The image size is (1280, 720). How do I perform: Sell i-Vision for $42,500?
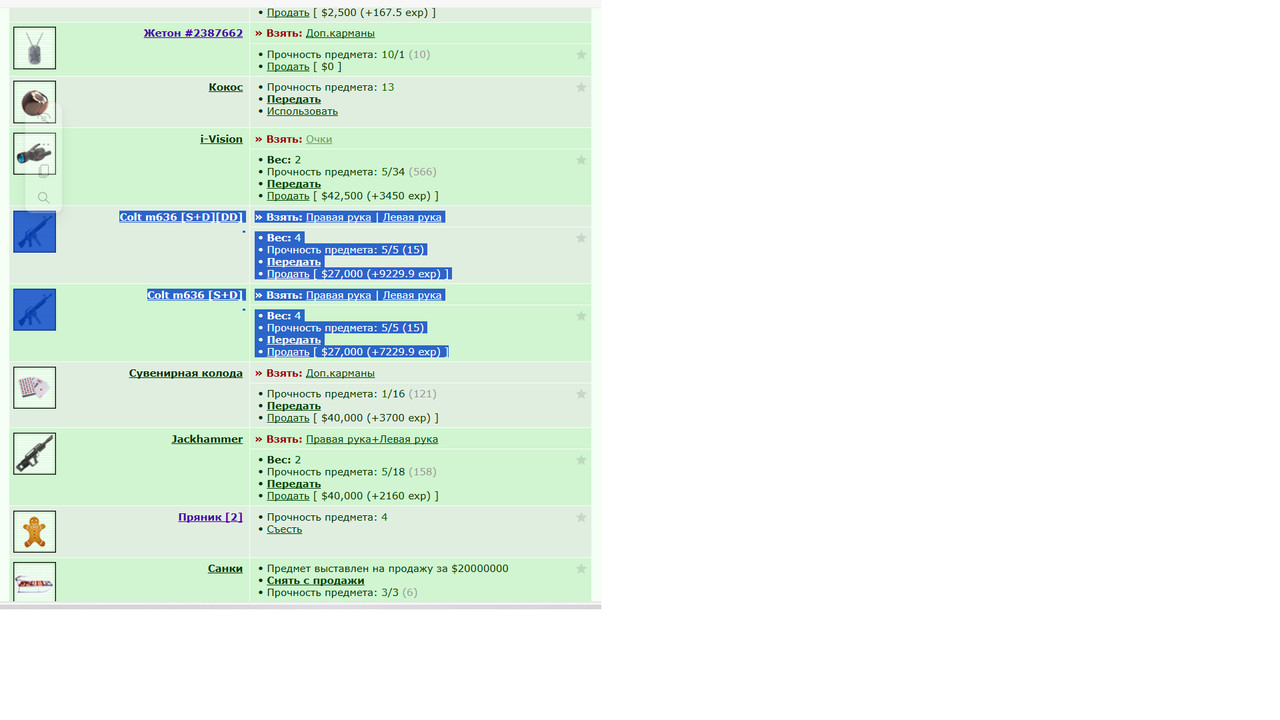[288, 196]
